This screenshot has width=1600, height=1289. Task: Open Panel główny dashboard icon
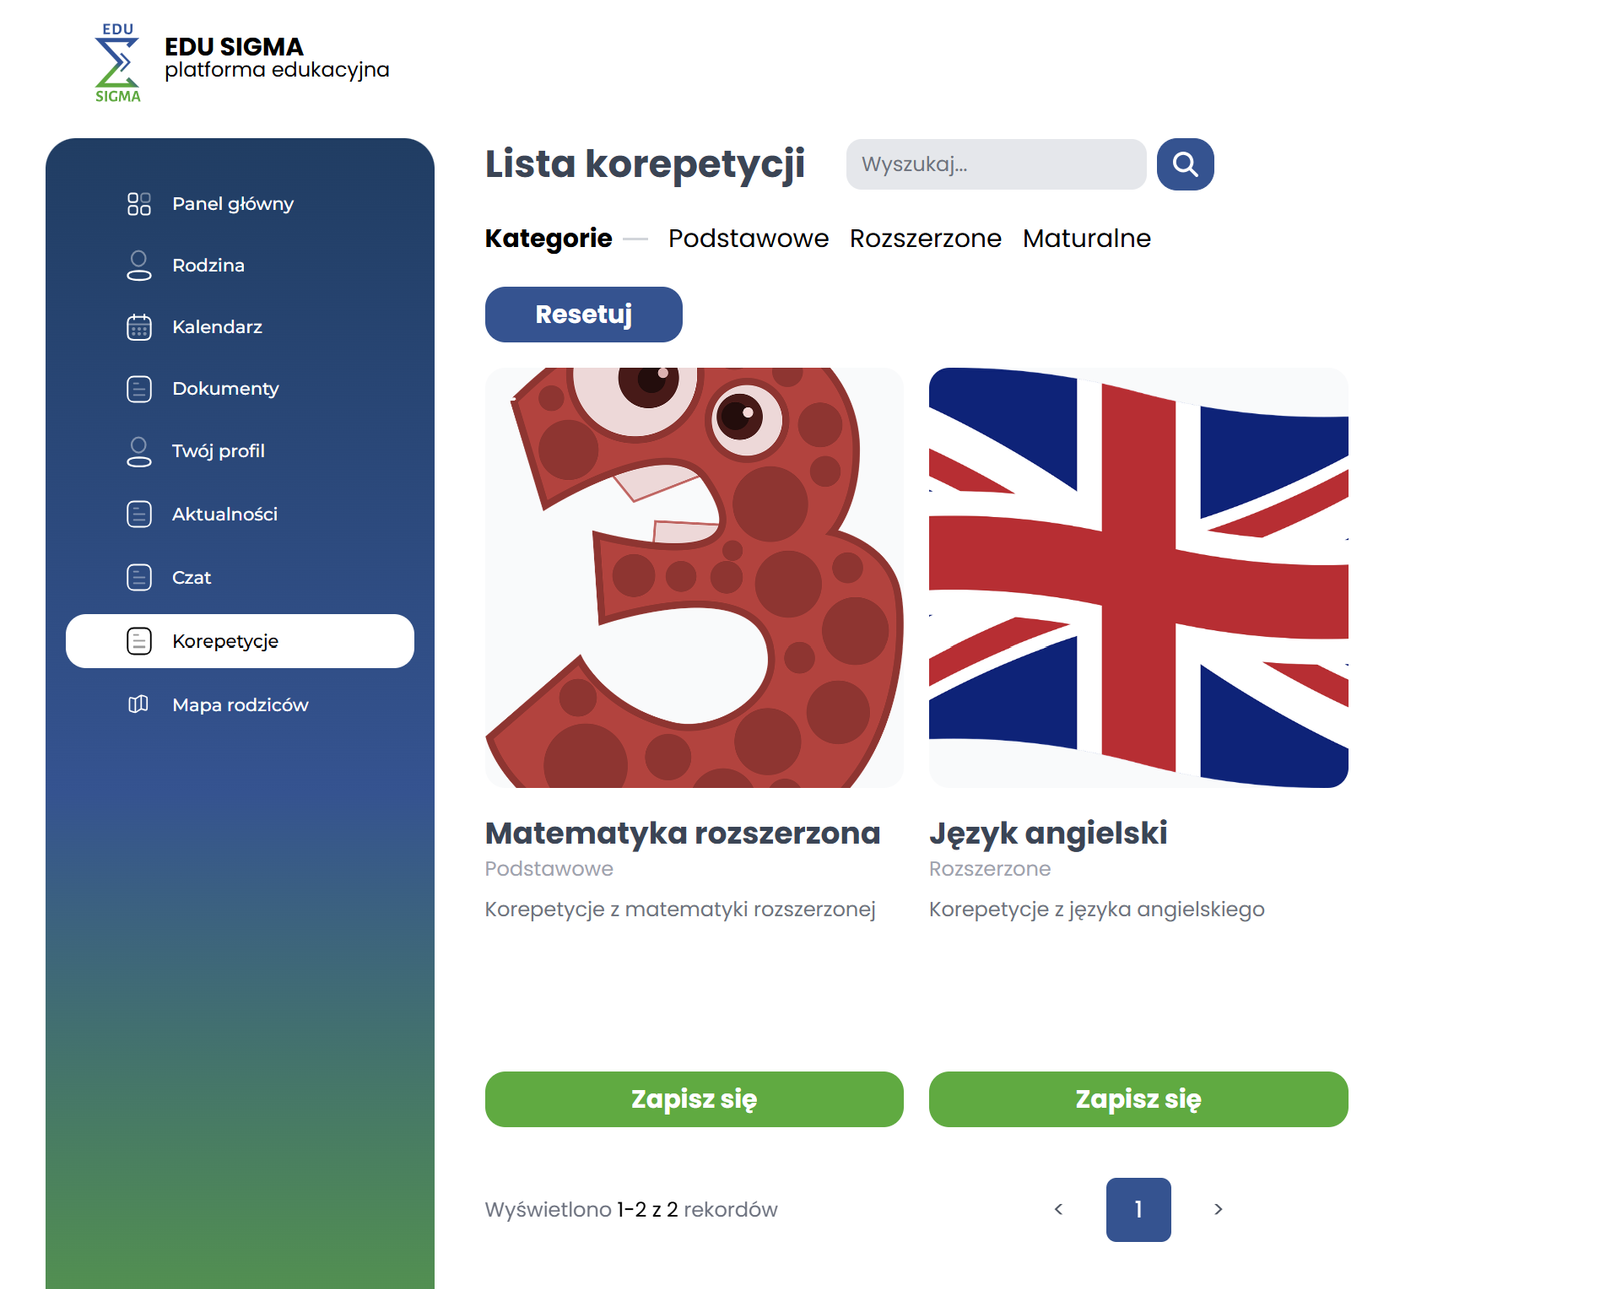click(139, 204)
